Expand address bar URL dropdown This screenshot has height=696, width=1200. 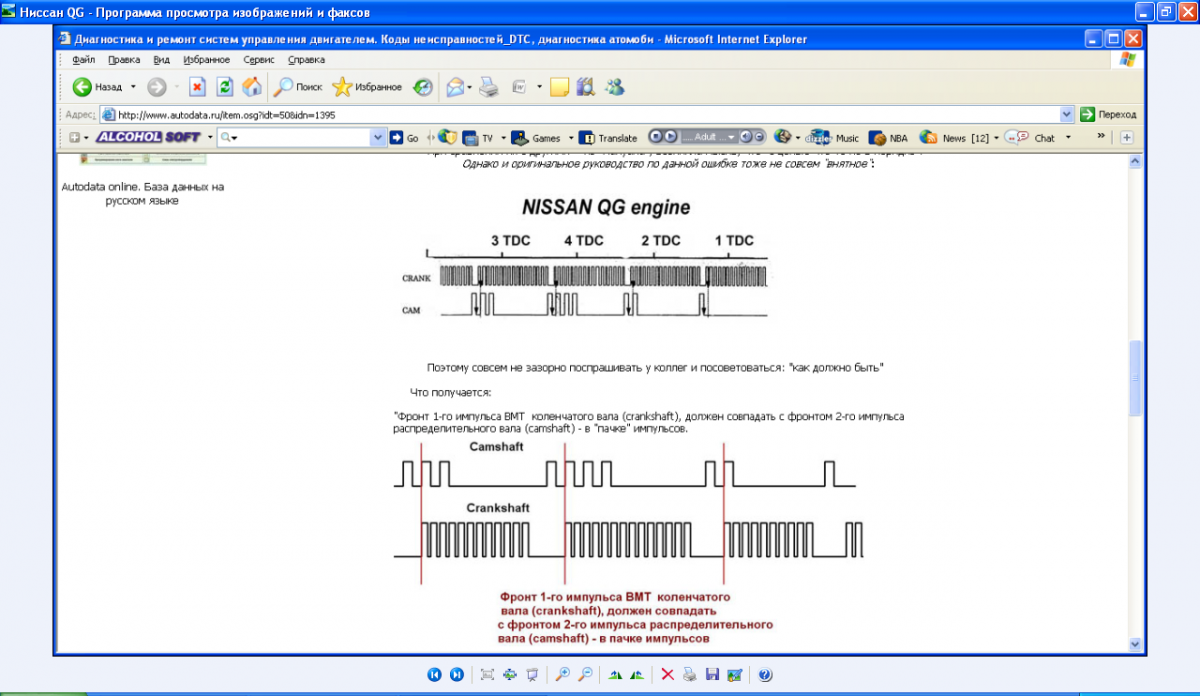pos(1066,114)
